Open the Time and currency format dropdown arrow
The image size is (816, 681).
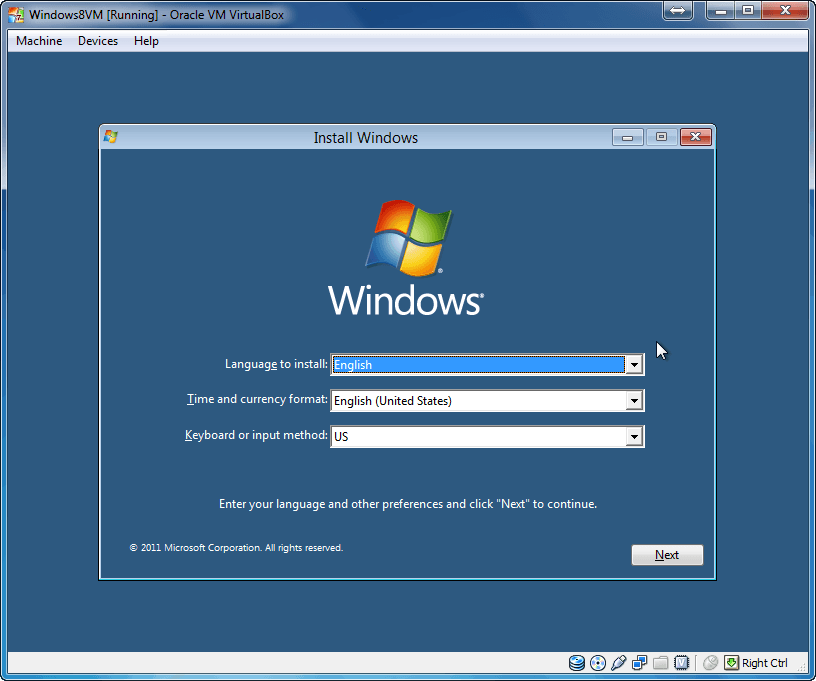(x=634, y=401)
